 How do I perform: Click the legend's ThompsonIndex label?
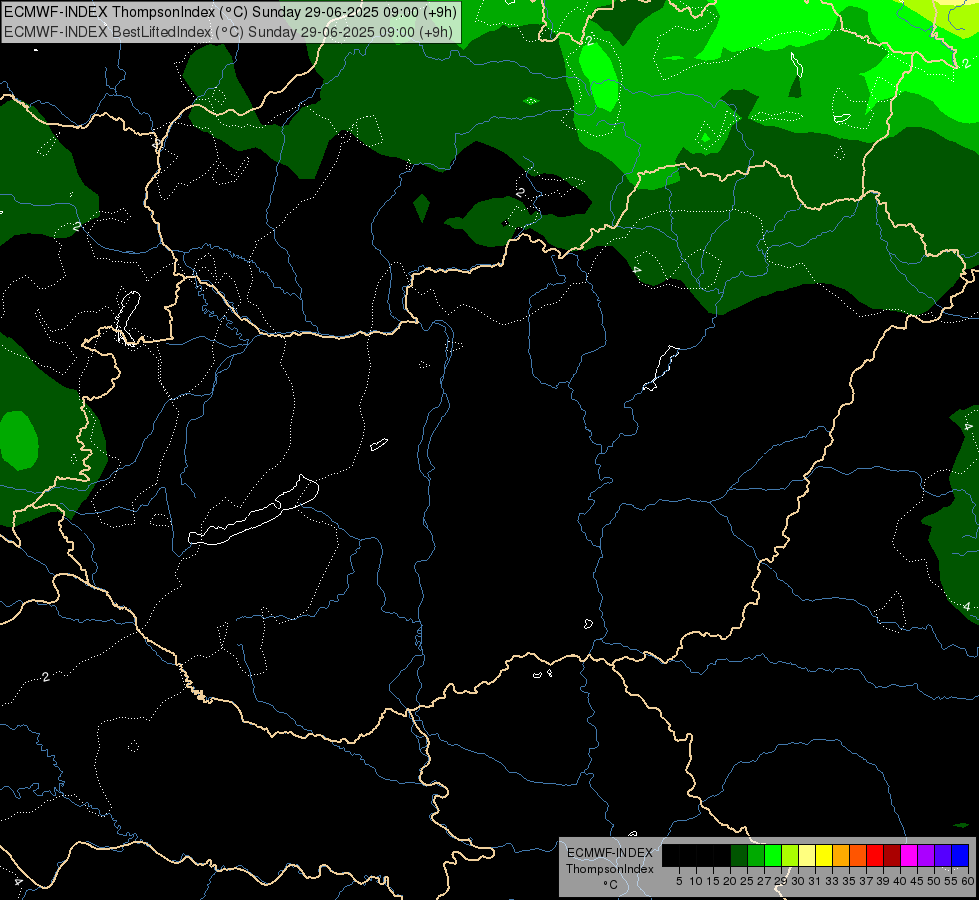pos(610,869)
